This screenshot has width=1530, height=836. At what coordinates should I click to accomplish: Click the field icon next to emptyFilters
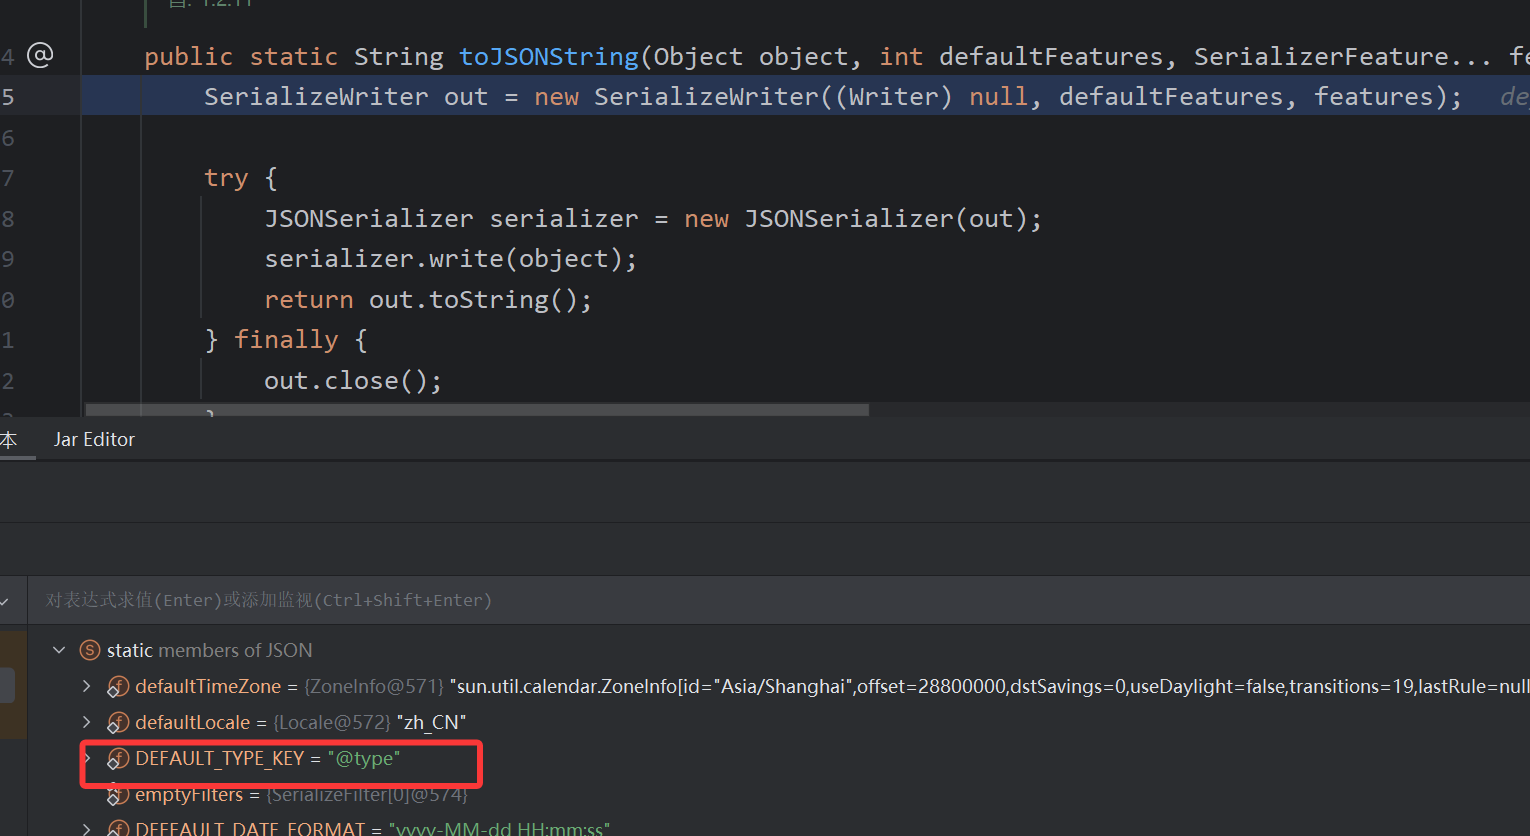click(118, 795)
